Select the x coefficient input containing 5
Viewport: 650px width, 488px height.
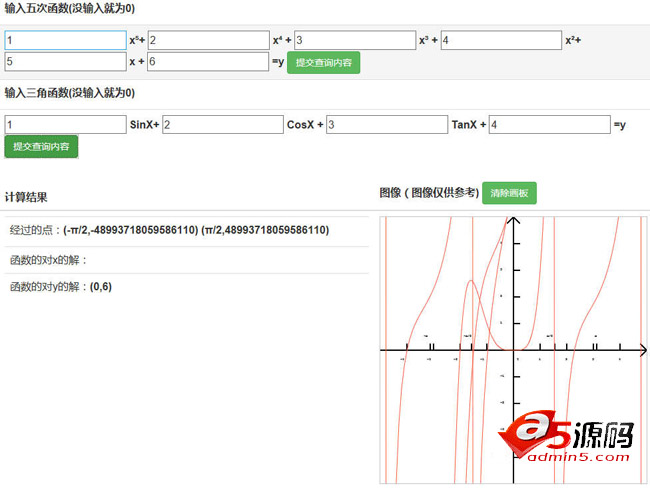click(65, 62)
